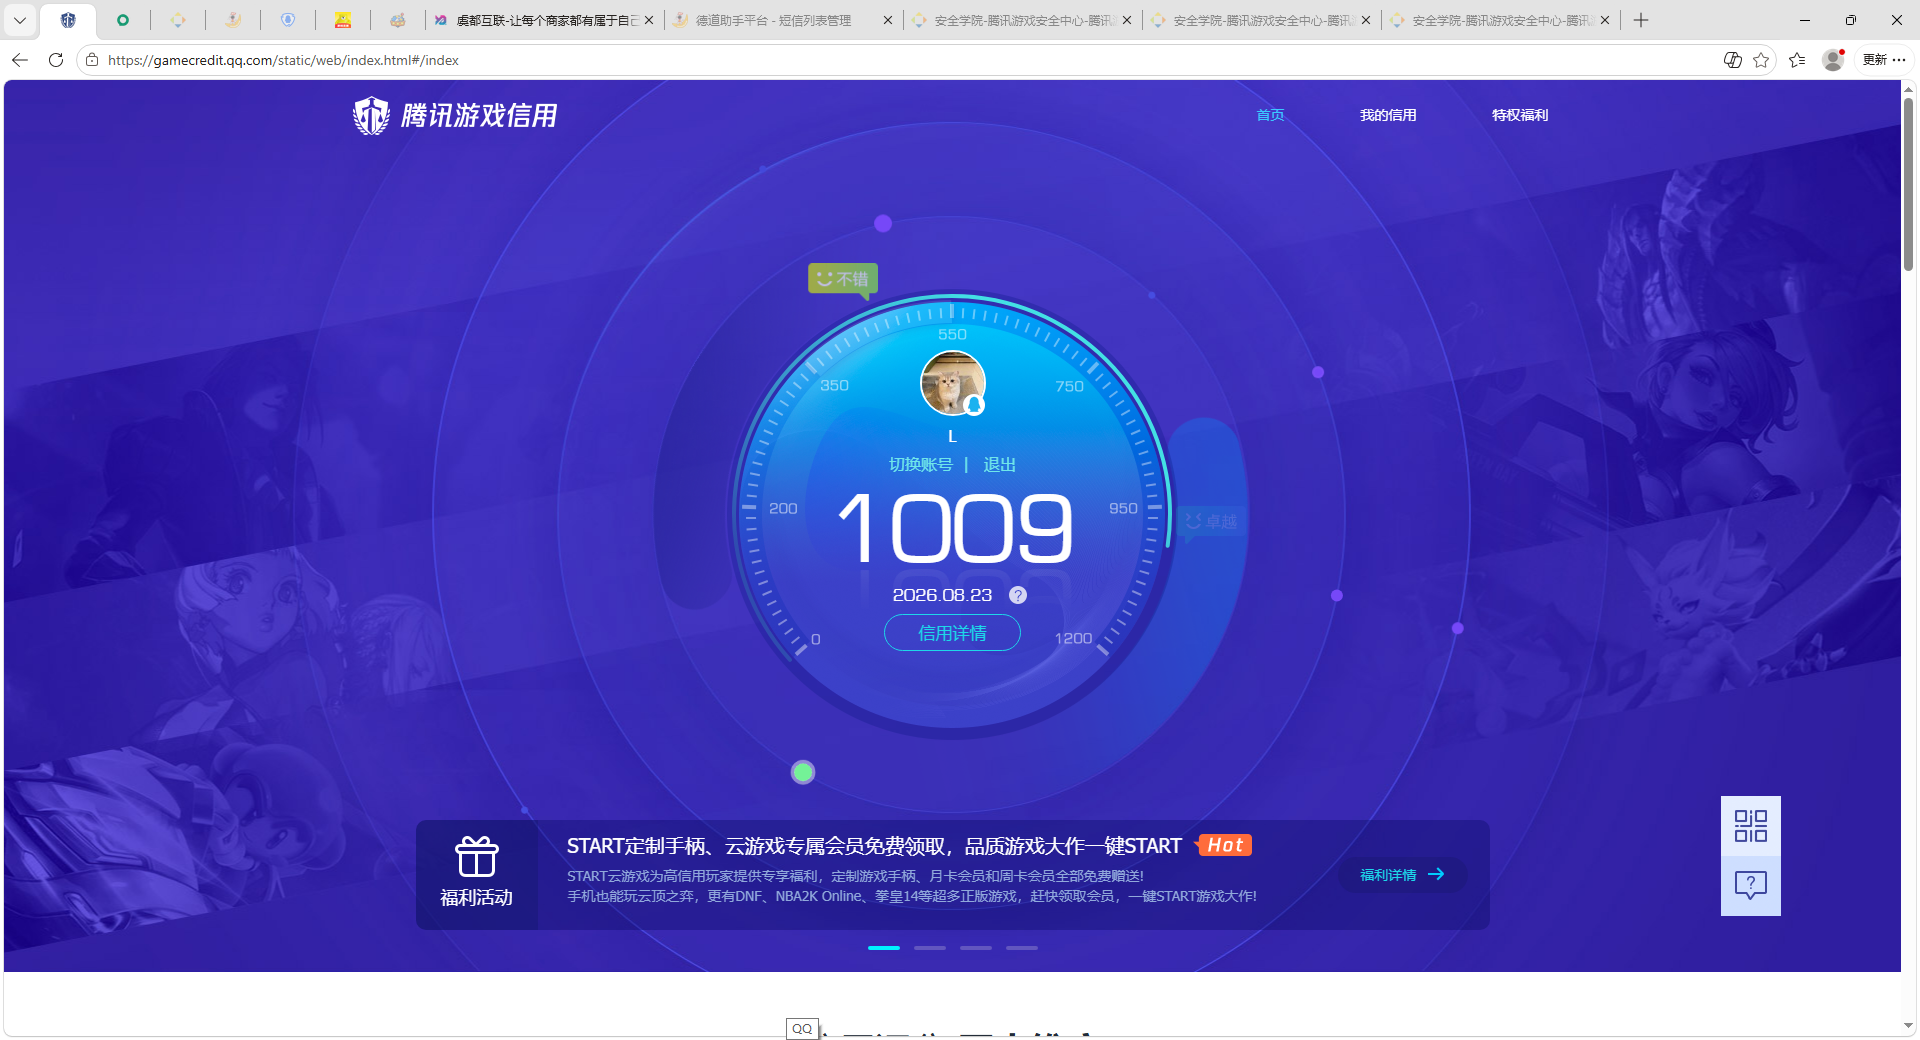Switch to the 虔都互联 tab
Viewport: 1920px width, 1040px height.
point(547,20)
